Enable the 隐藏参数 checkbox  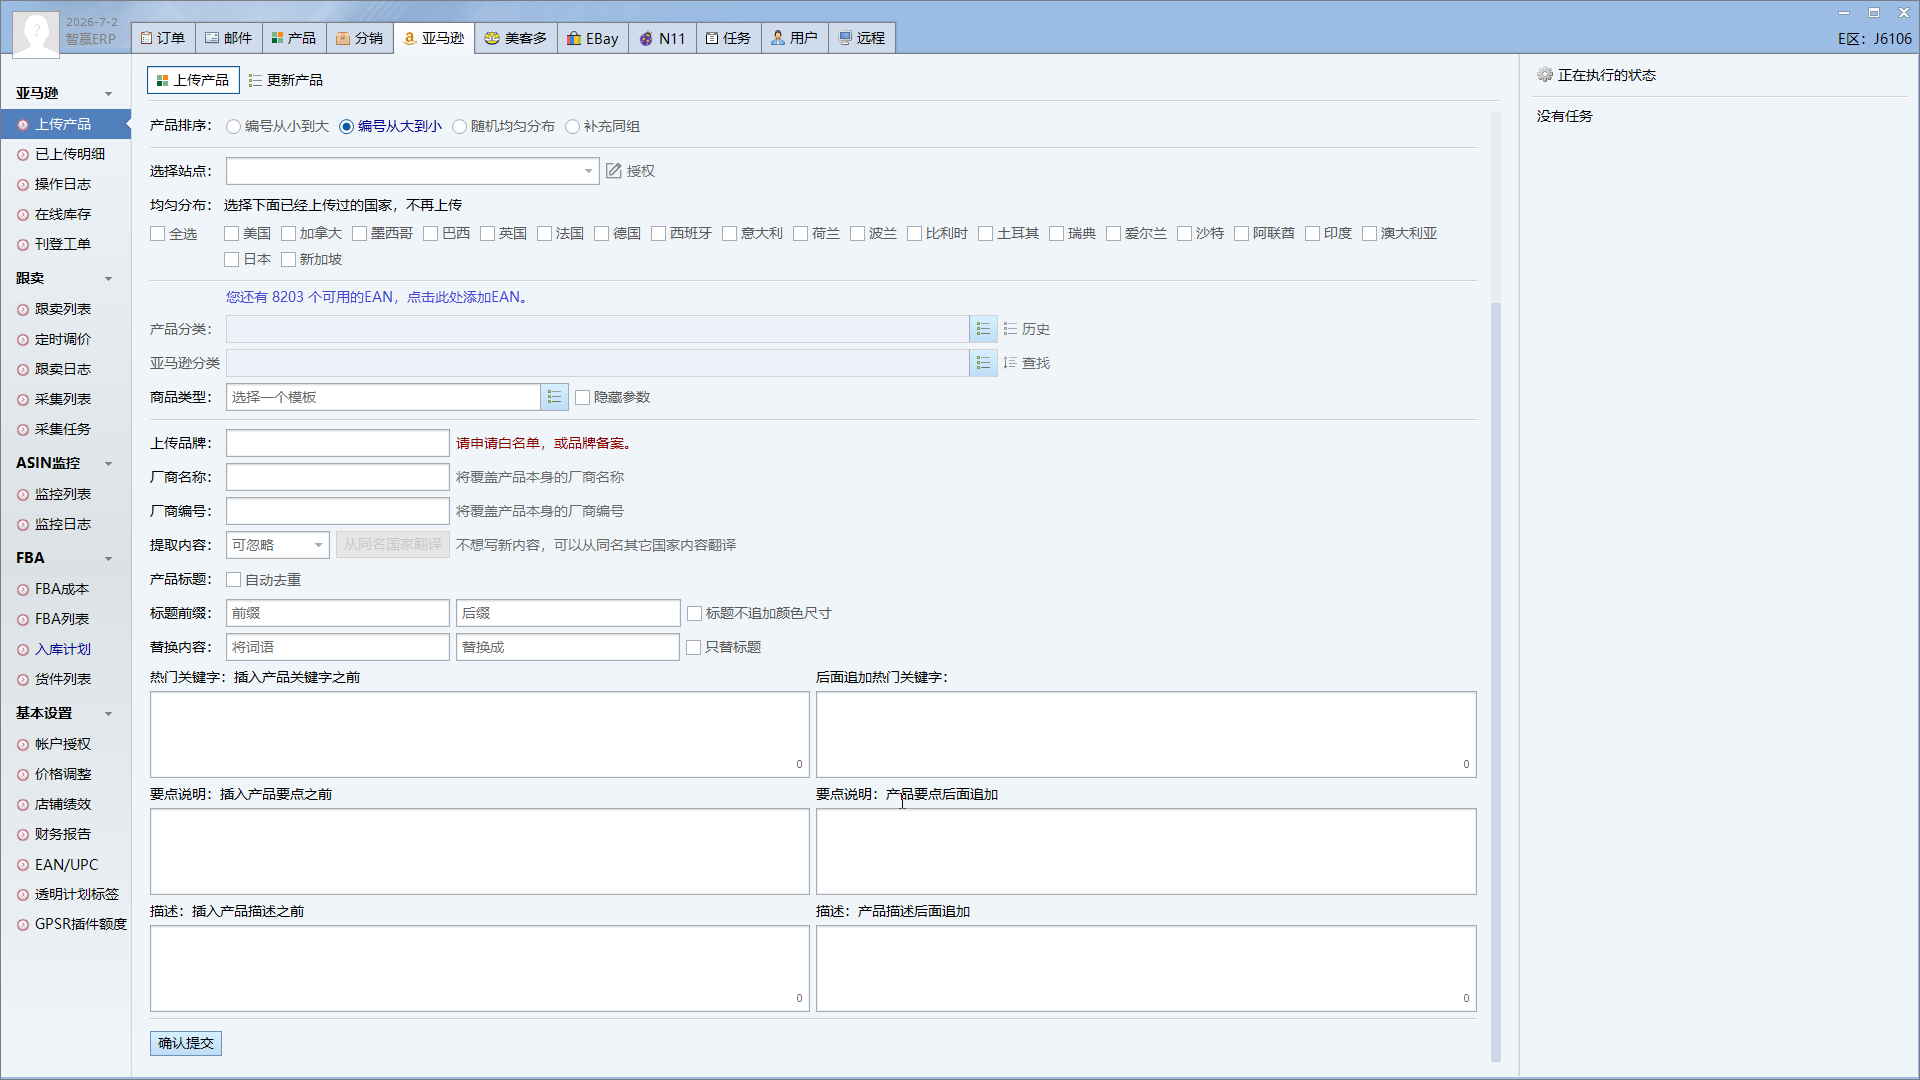582,398
